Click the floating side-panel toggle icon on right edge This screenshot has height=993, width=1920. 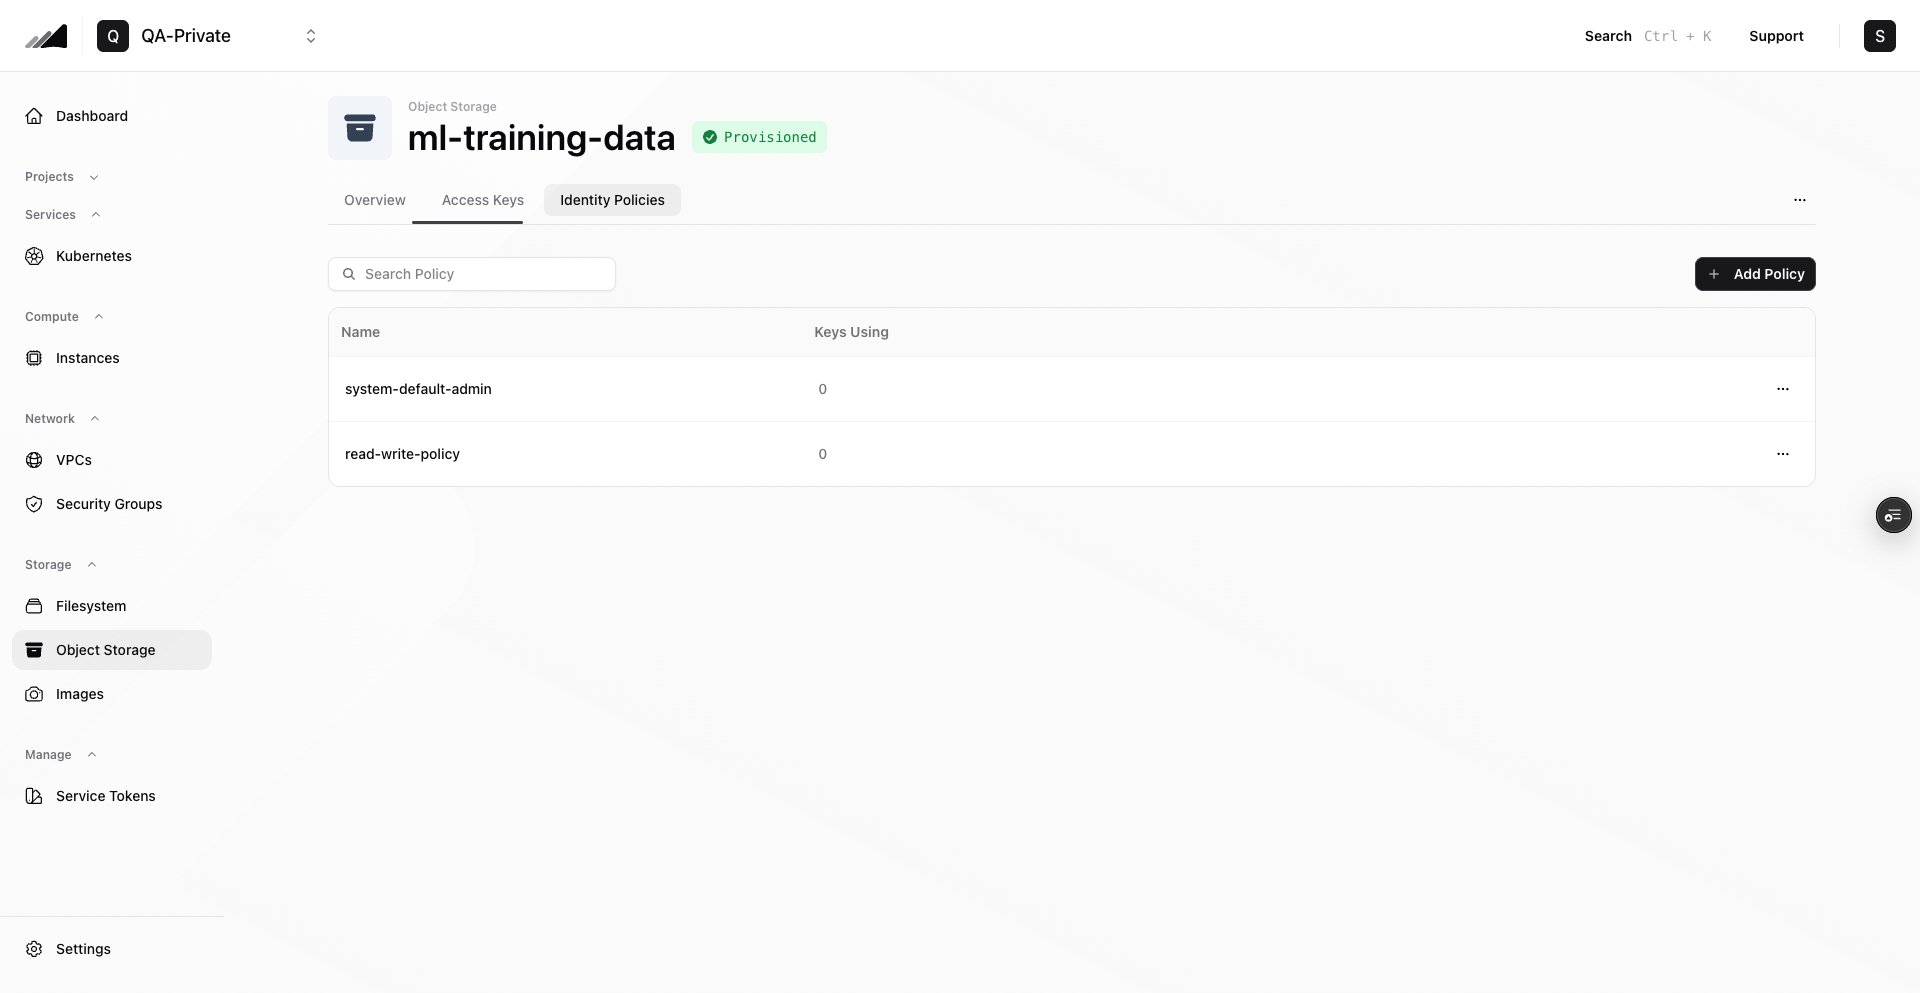(1893, 515)
